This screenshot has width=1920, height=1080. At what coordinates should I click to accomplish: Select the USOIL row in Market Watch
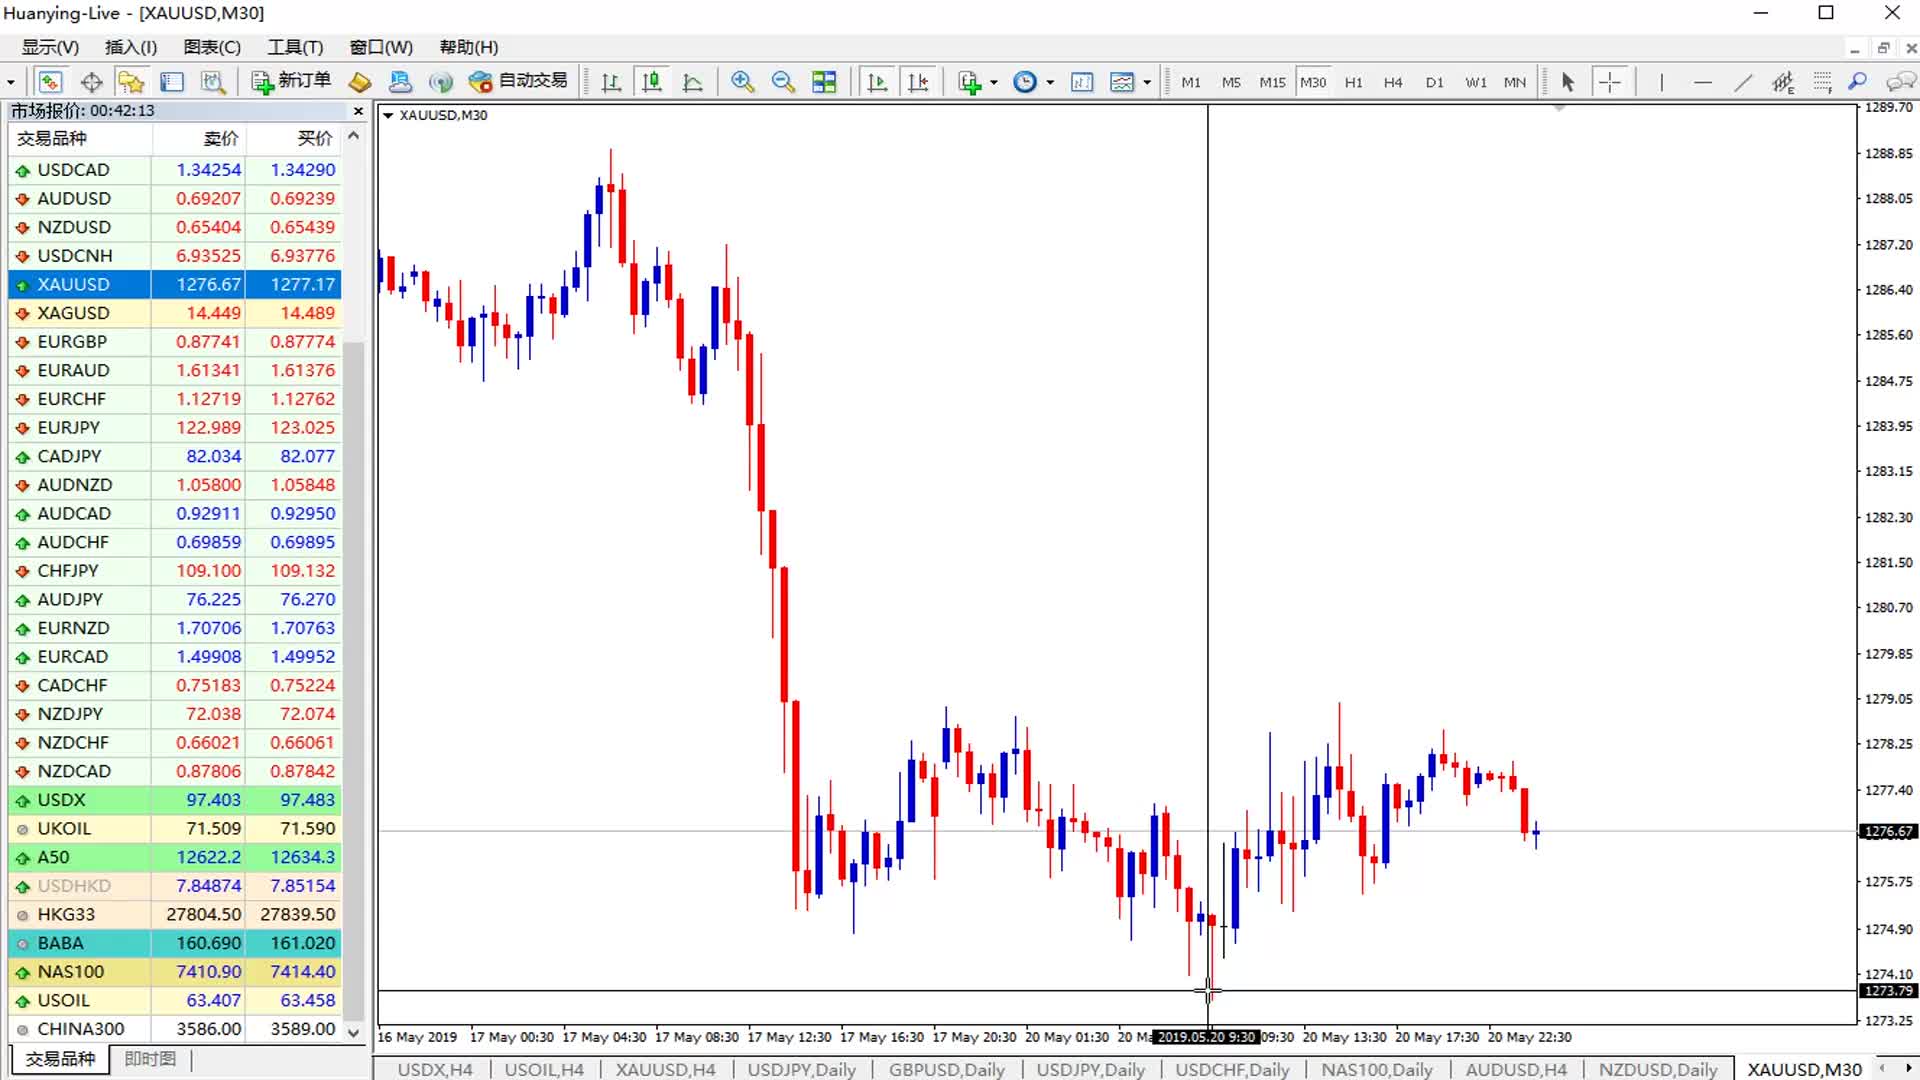point(175,1000)
